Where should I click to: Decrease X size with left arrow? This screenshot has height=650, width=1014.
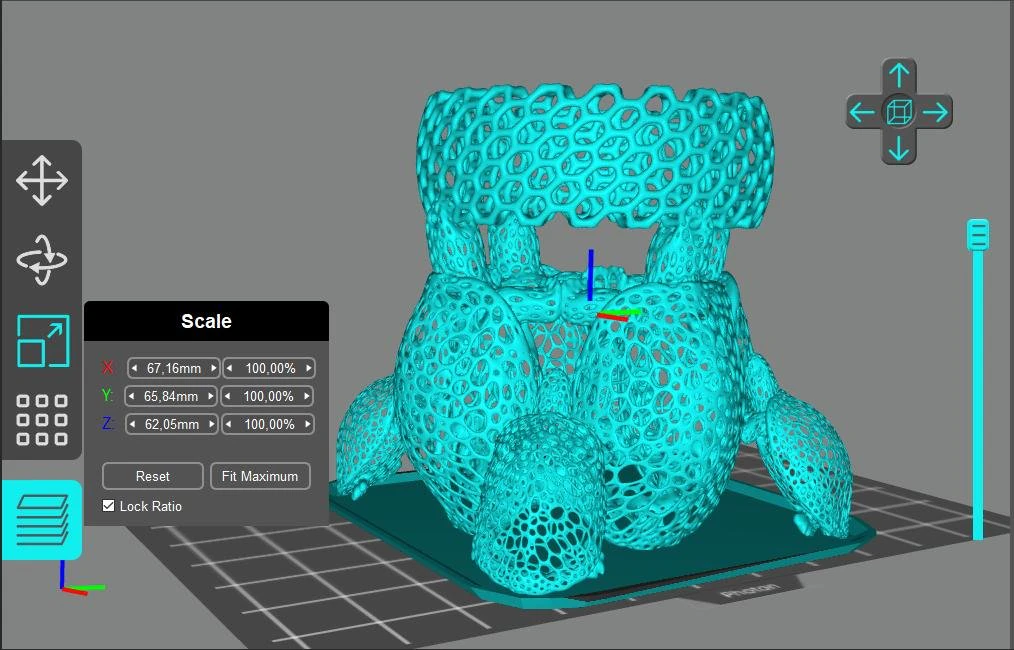click(134, 368)
